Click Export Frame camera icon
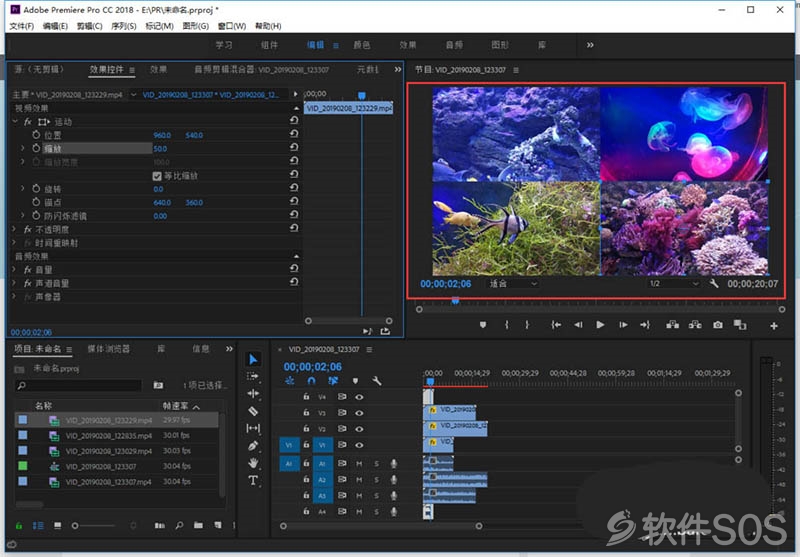800x557 pixels. [718, 324]
